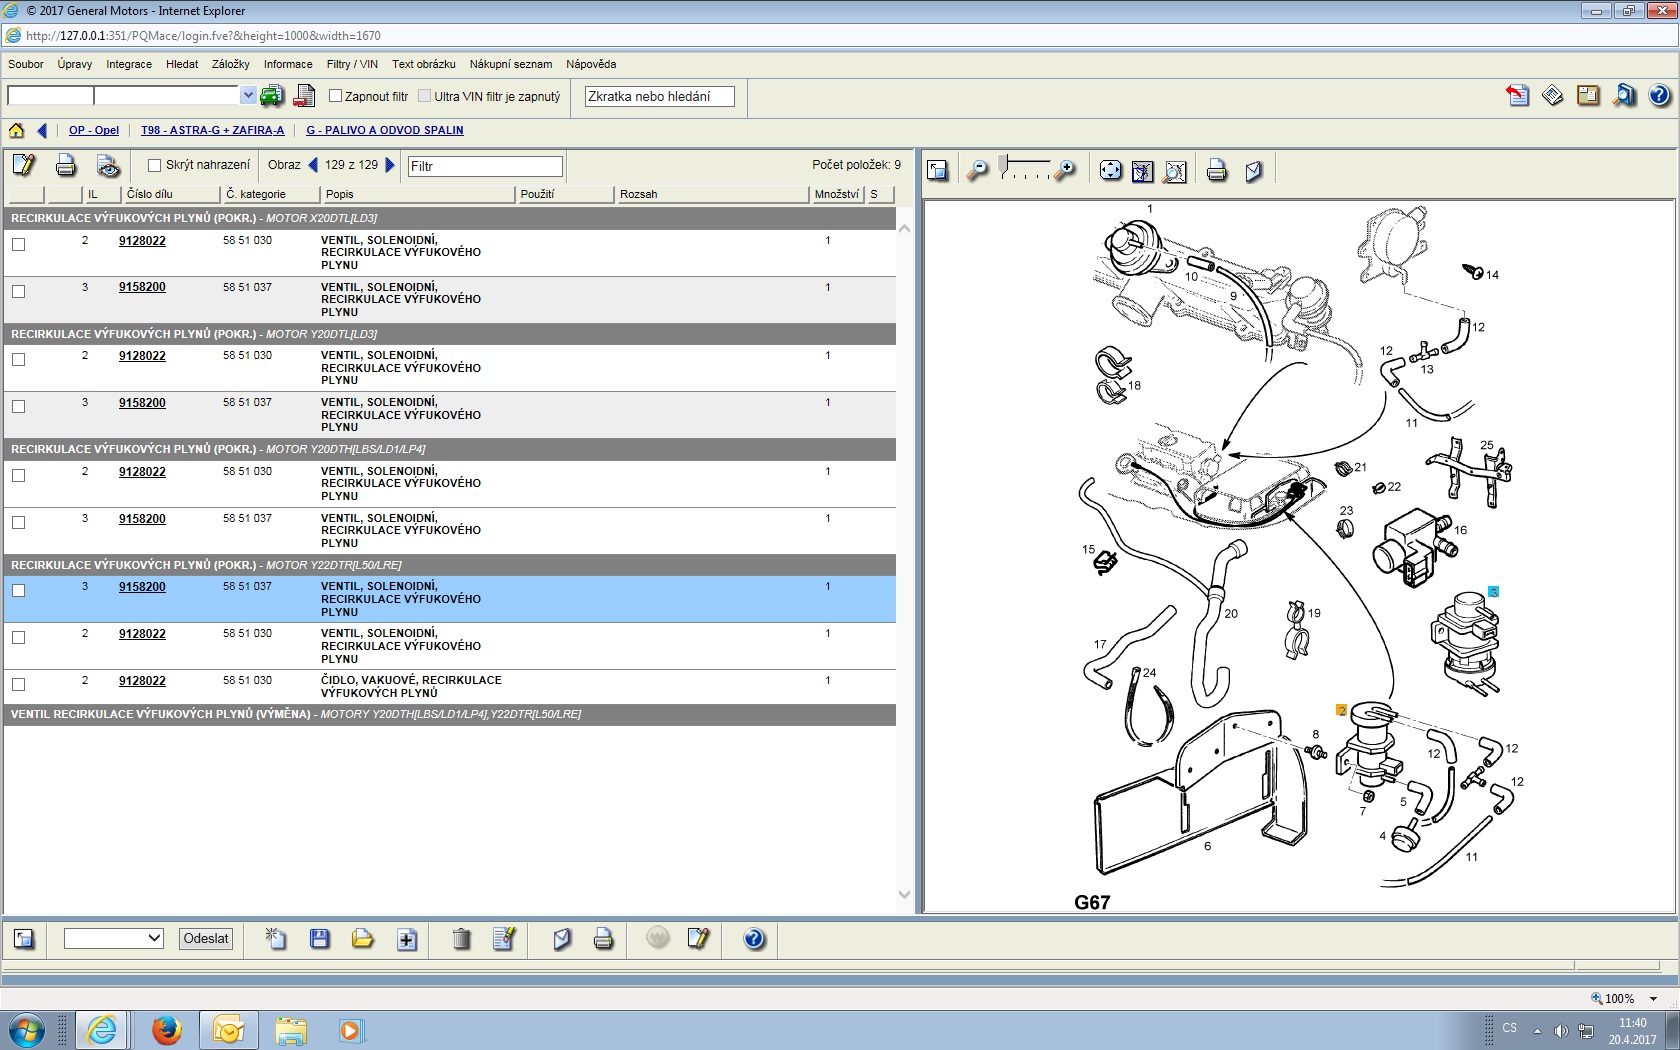This screenshot has width=1680, height=1050.
Task: Click the pan arrows icon above the diagram
Action: coord(1110,171)
